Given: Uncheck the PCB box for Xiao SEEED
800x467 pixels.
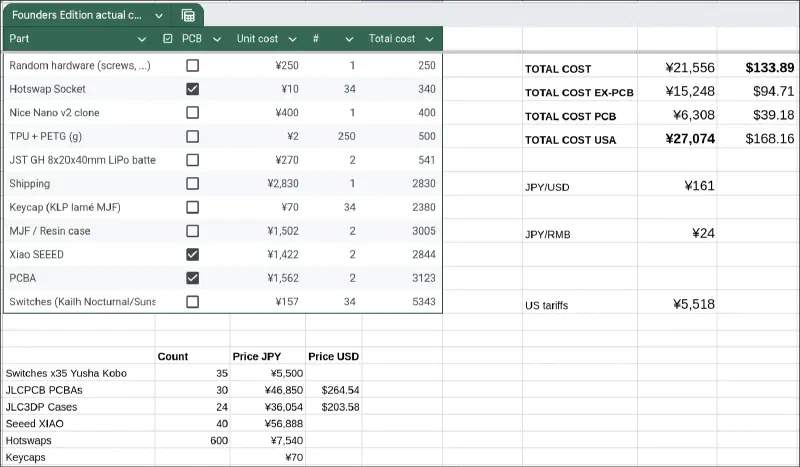Looking at the screenshot, I should pos(192,254).
